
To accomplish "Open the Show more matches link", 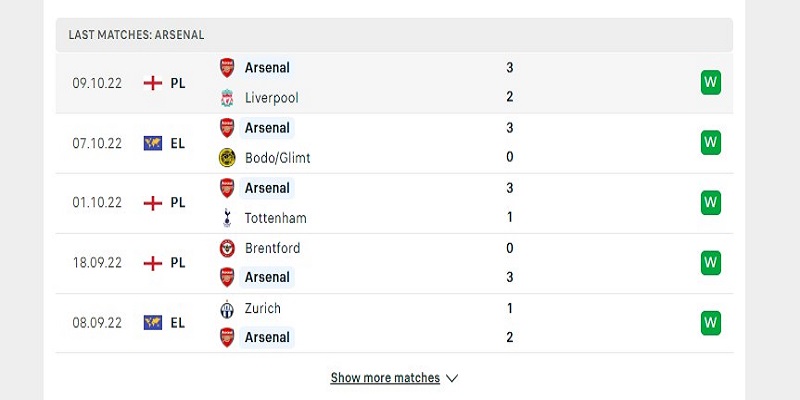I will click(x=385, y=378).
